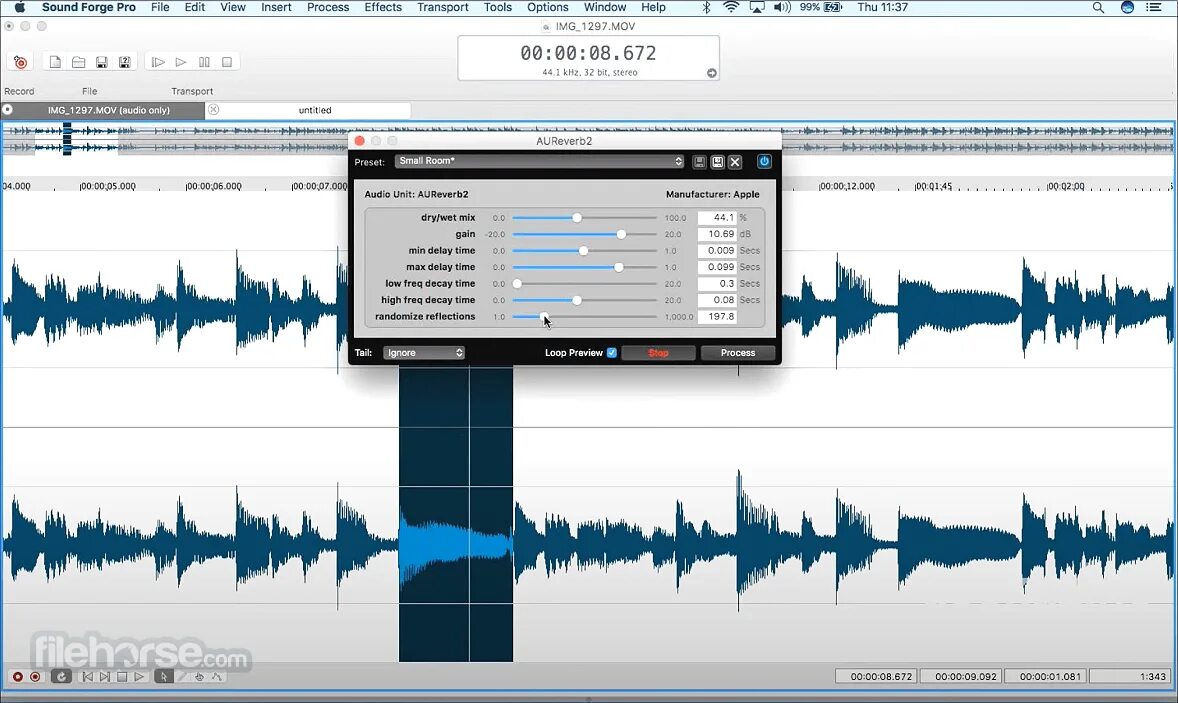Screen dimensions: 1178x703
Task: Select the pointer edit tool
Action: coord(163,677)
